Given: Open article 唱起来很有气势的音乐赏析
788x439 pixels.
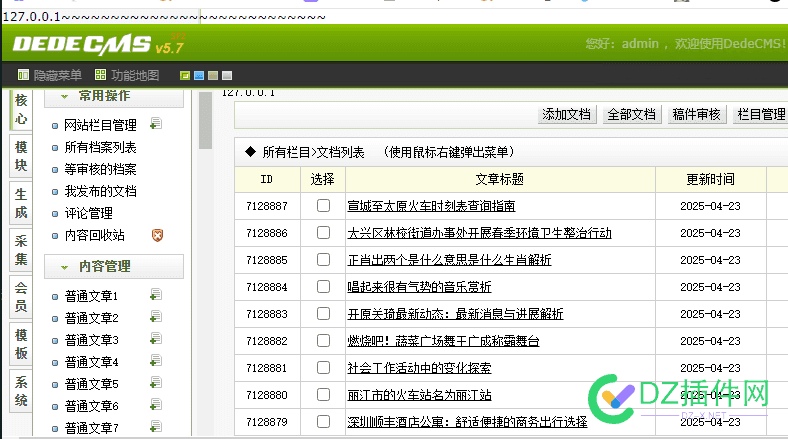Looking at the screenshot, I should pos(419,287).
